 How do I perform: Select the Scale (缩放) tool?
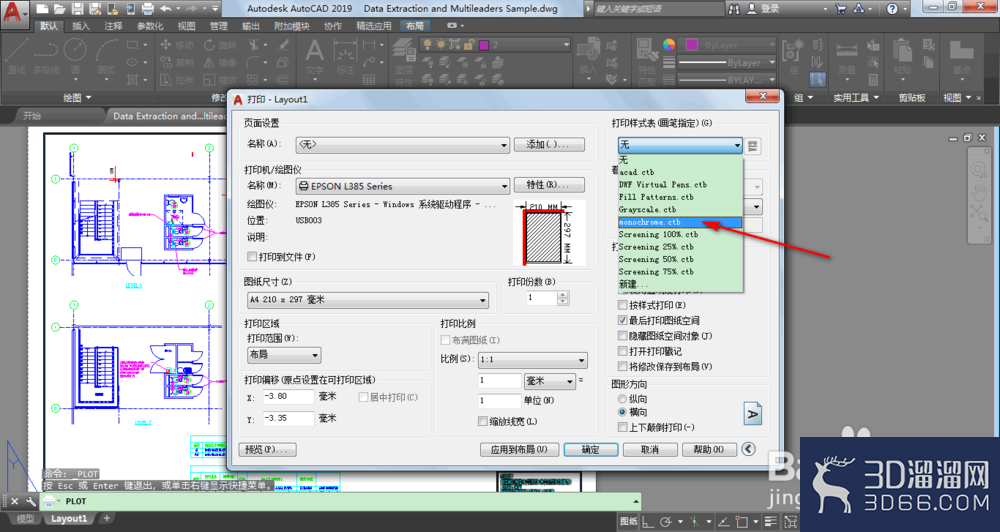click(220, 80)
